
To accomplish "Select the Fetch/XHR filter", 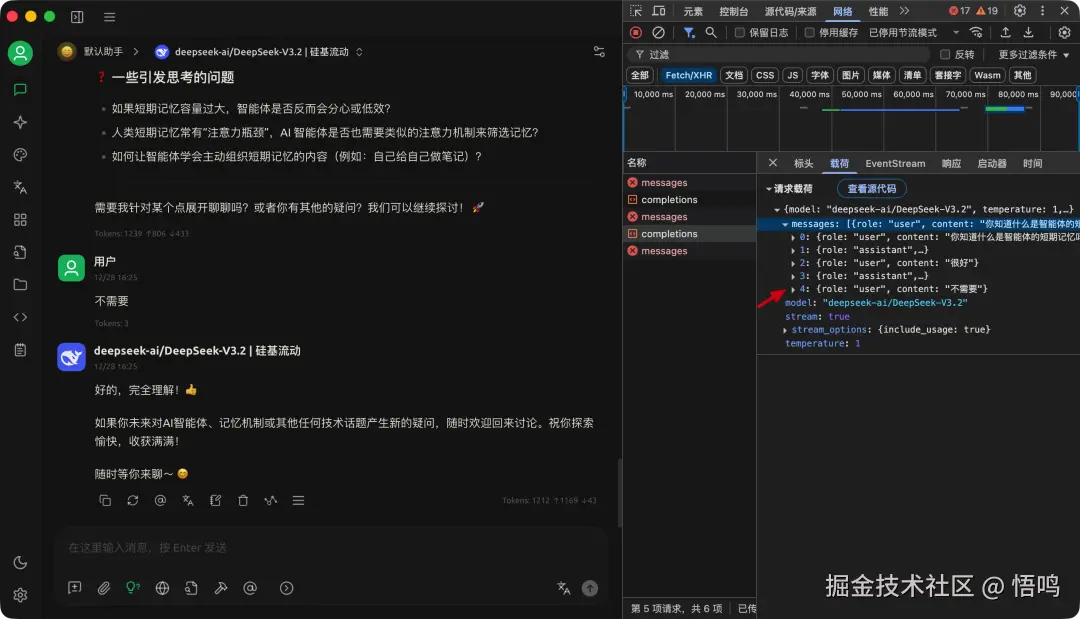I will pyautogui.click(x=688, y=75).
